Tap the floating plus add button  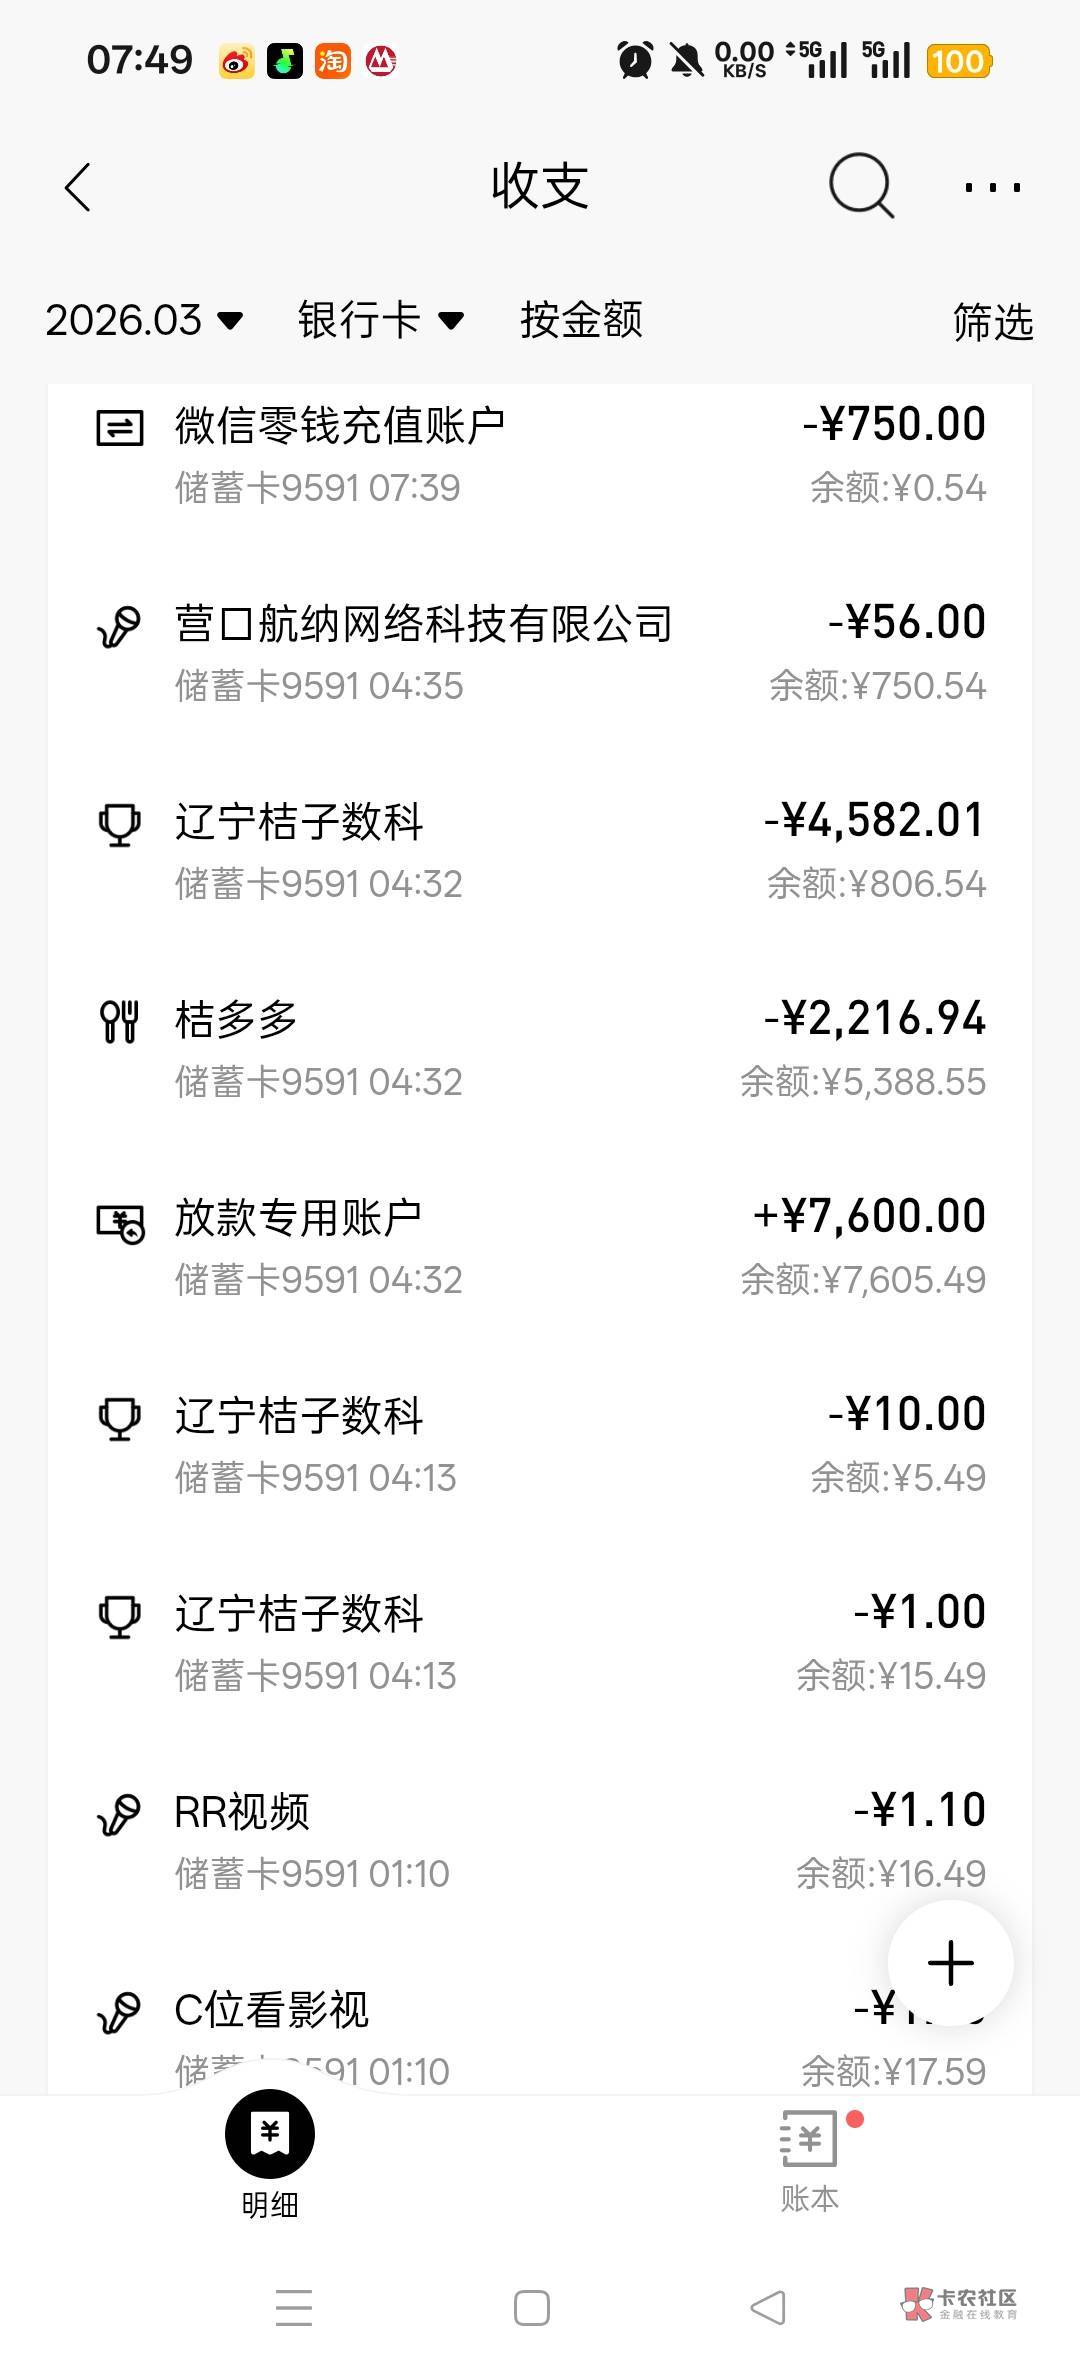coord(950,1962)
